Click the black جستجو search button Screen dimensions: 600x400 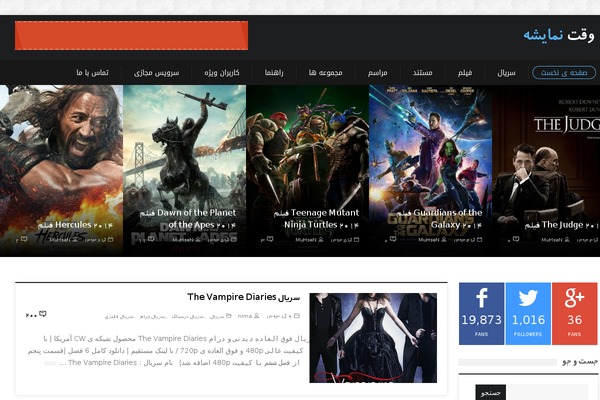tap(491, 392)
